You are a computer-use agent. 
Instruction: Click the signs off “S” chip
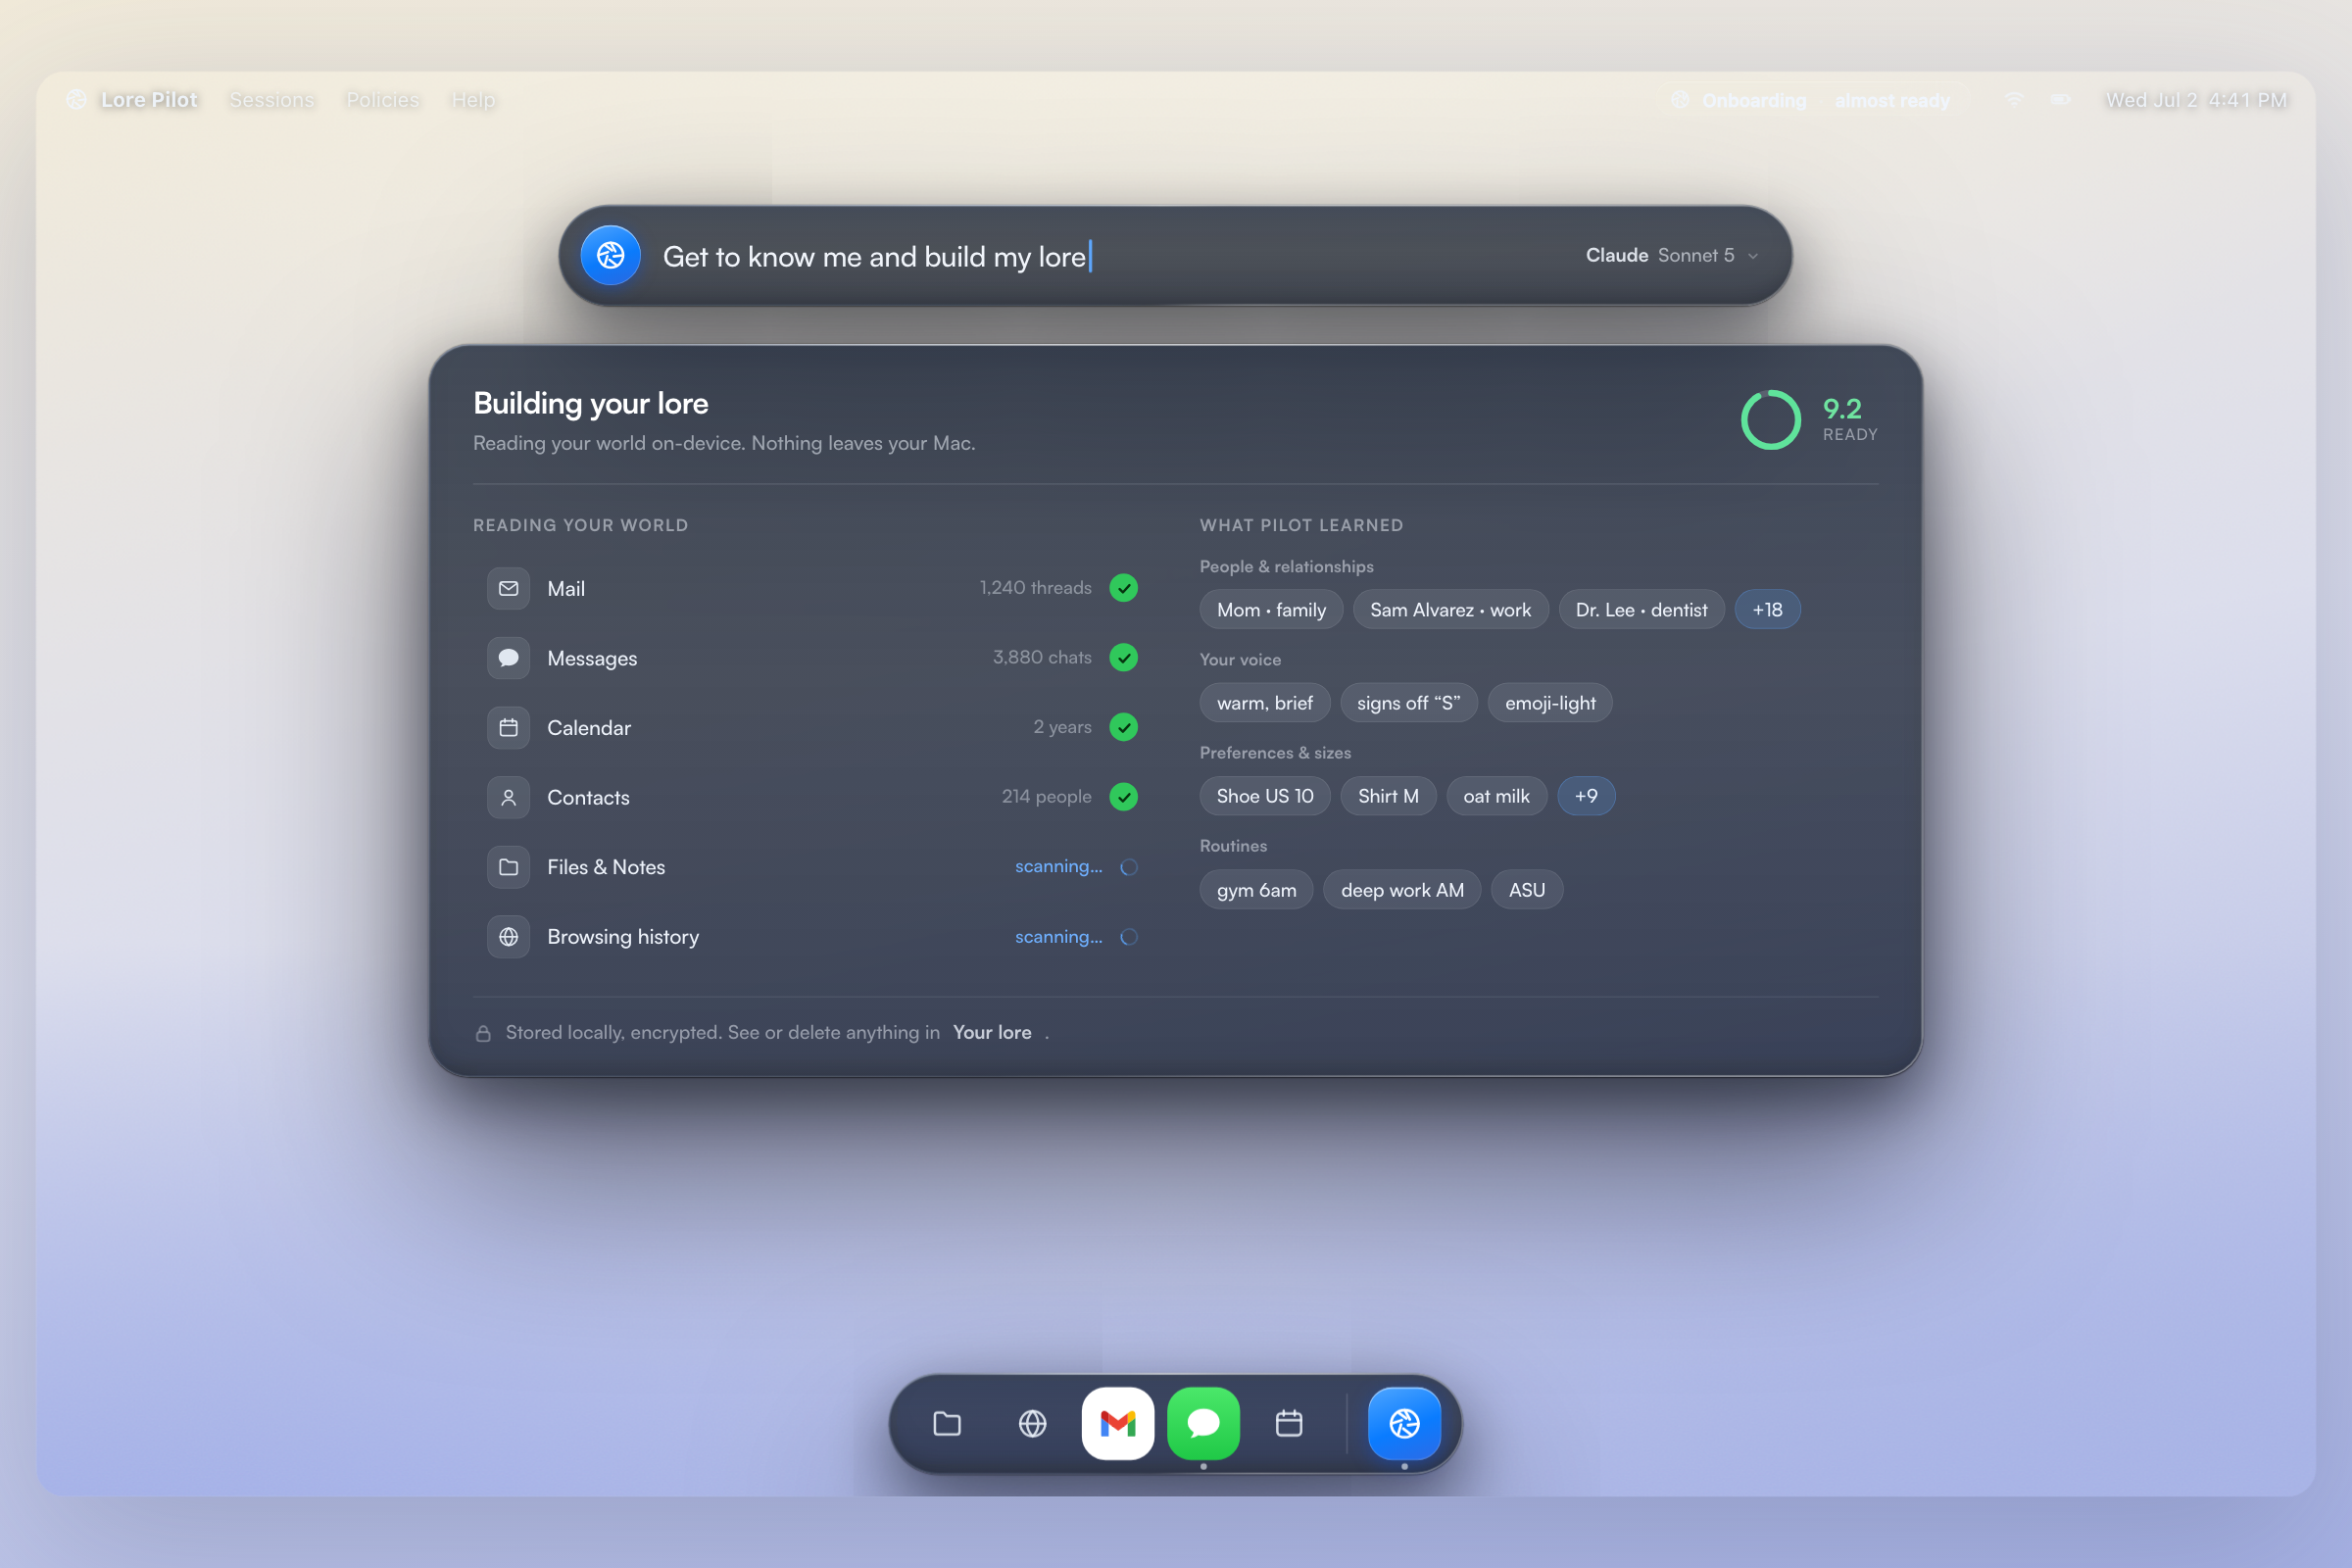[1408, 703]
